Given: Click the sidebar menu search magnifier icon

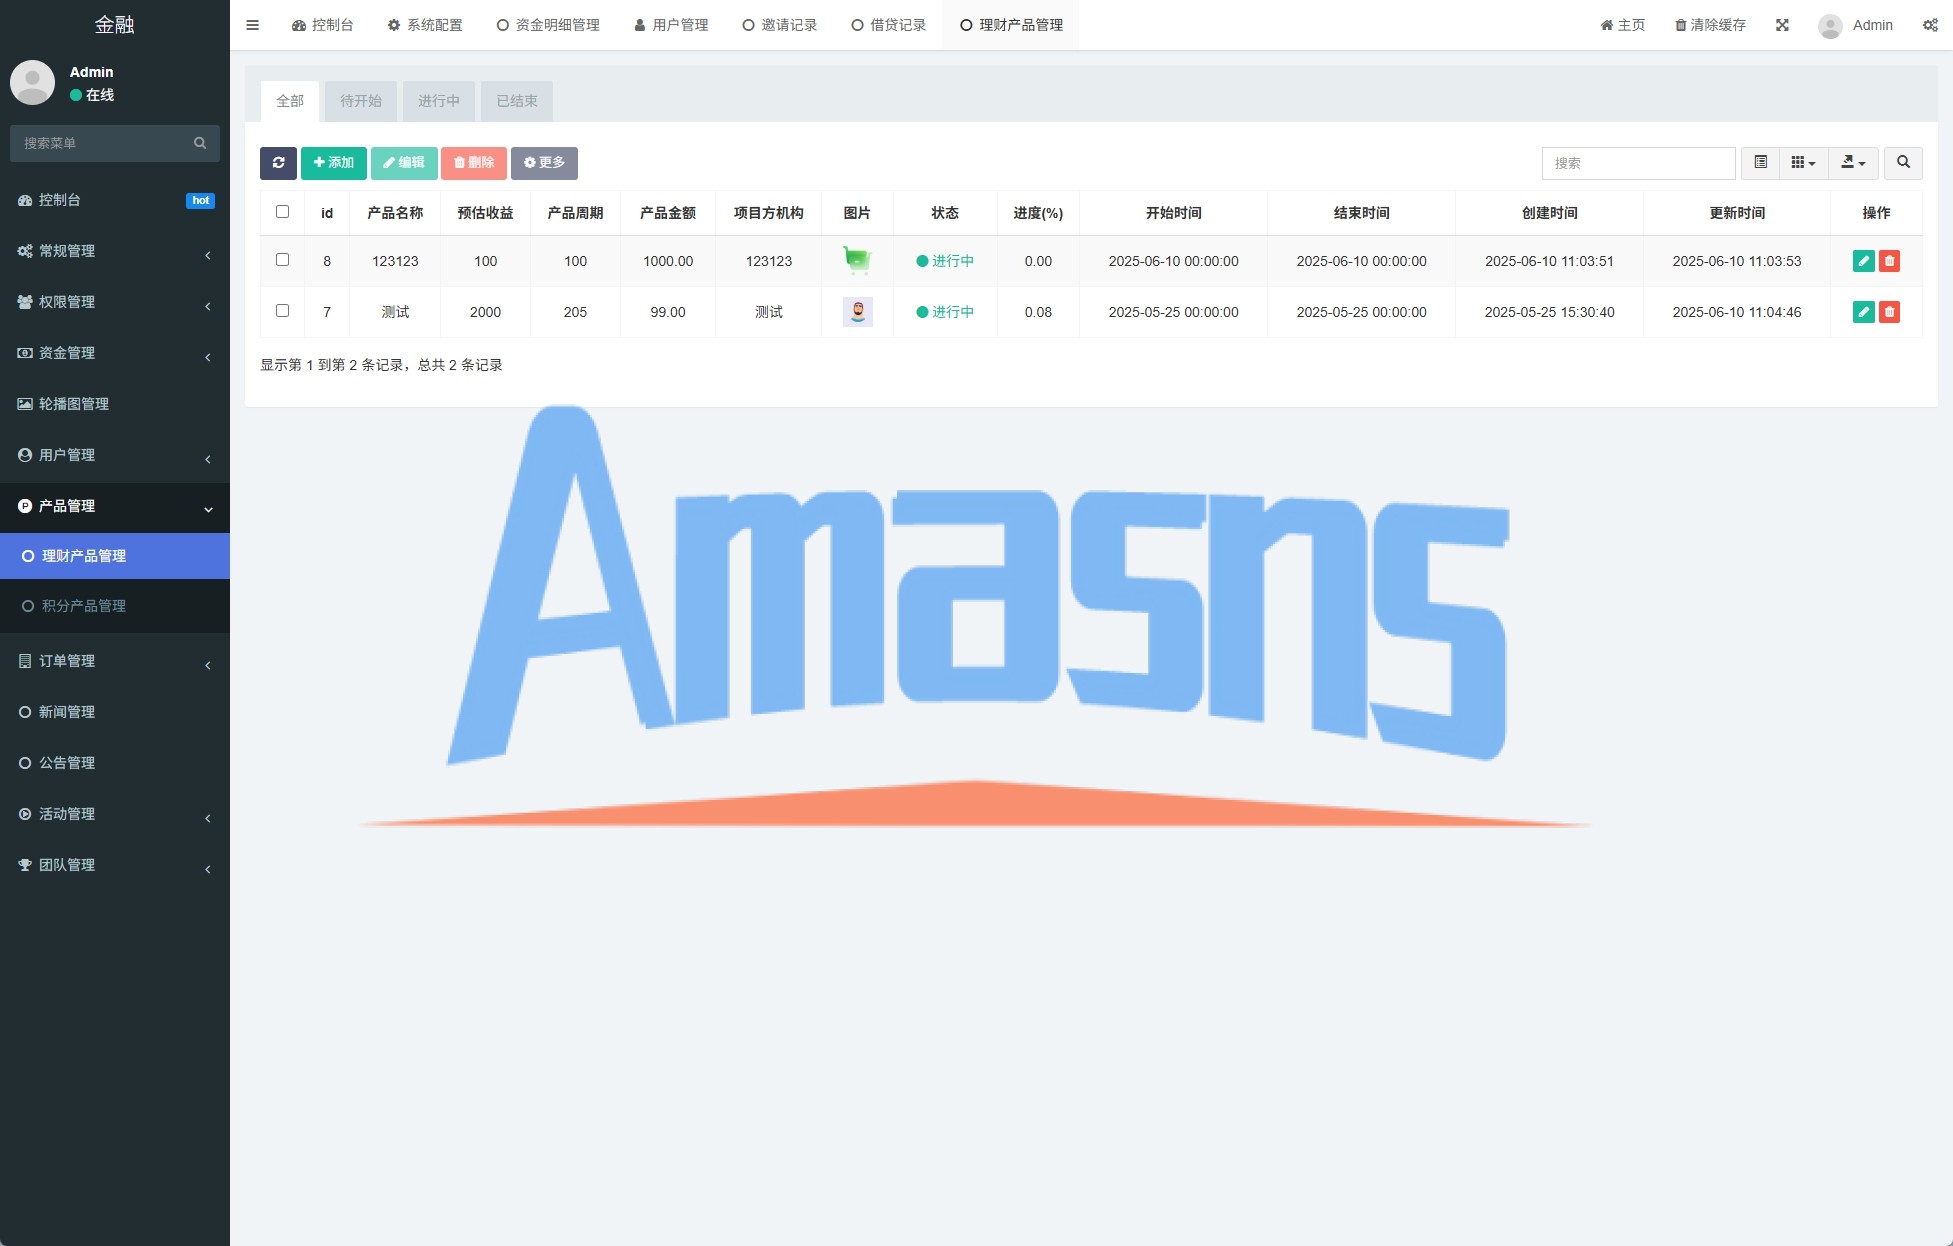Looking at the screenshot, I should 200,143.
